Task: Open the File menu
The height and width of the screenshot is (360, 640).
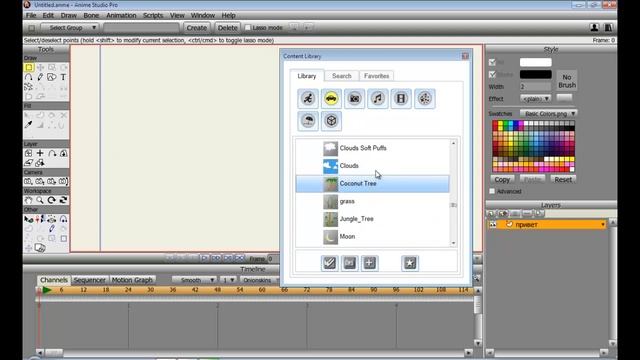Action: (x=31, y=16)
